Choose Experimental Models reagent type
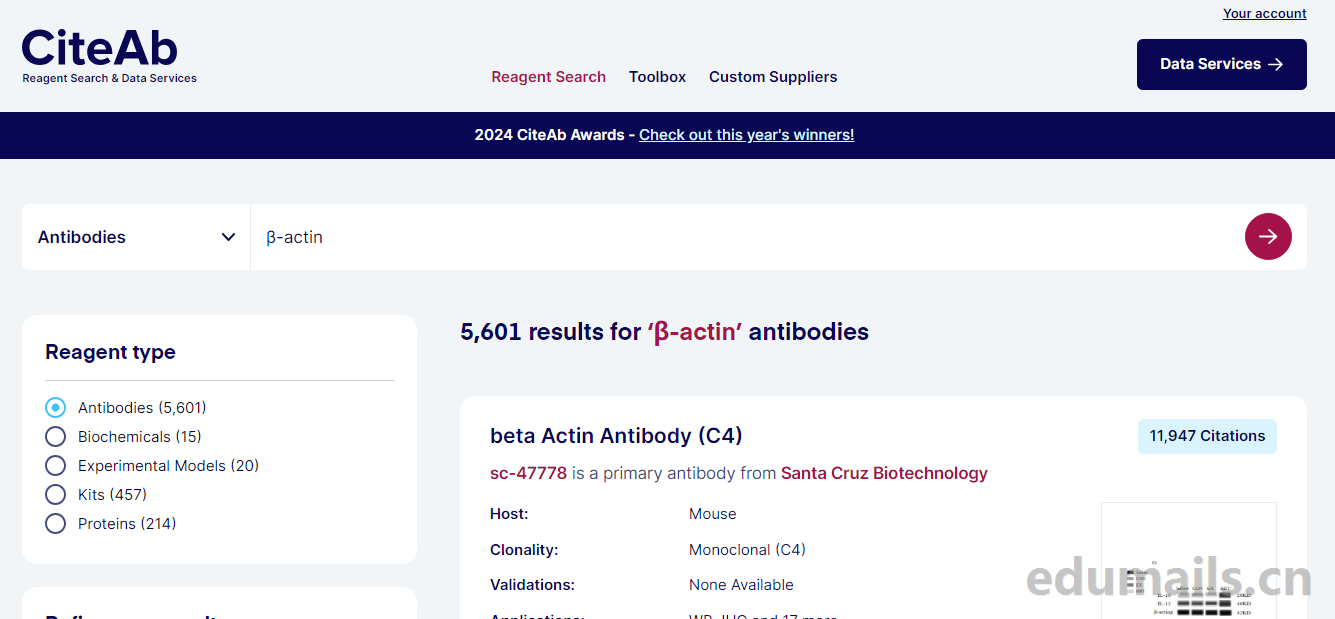Viewport: 1335px width, 619px height. coord(56,466)
